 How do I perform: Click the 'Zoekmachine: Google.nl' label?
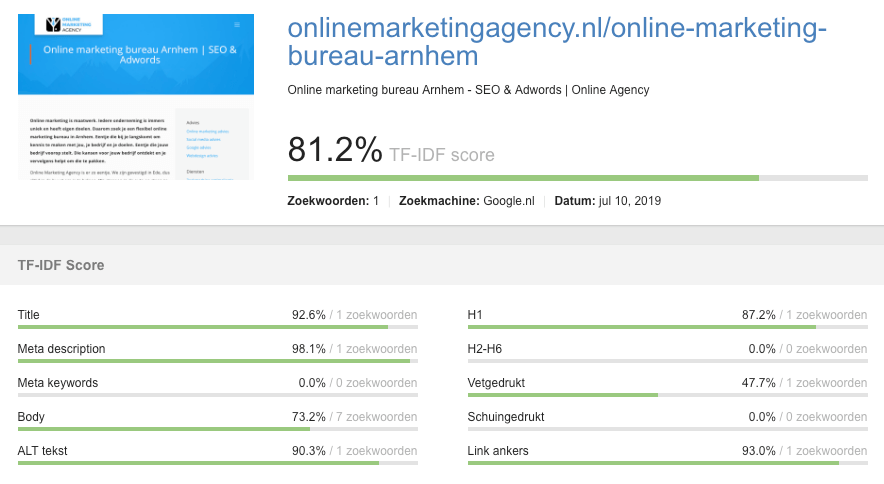coord(467,201)
